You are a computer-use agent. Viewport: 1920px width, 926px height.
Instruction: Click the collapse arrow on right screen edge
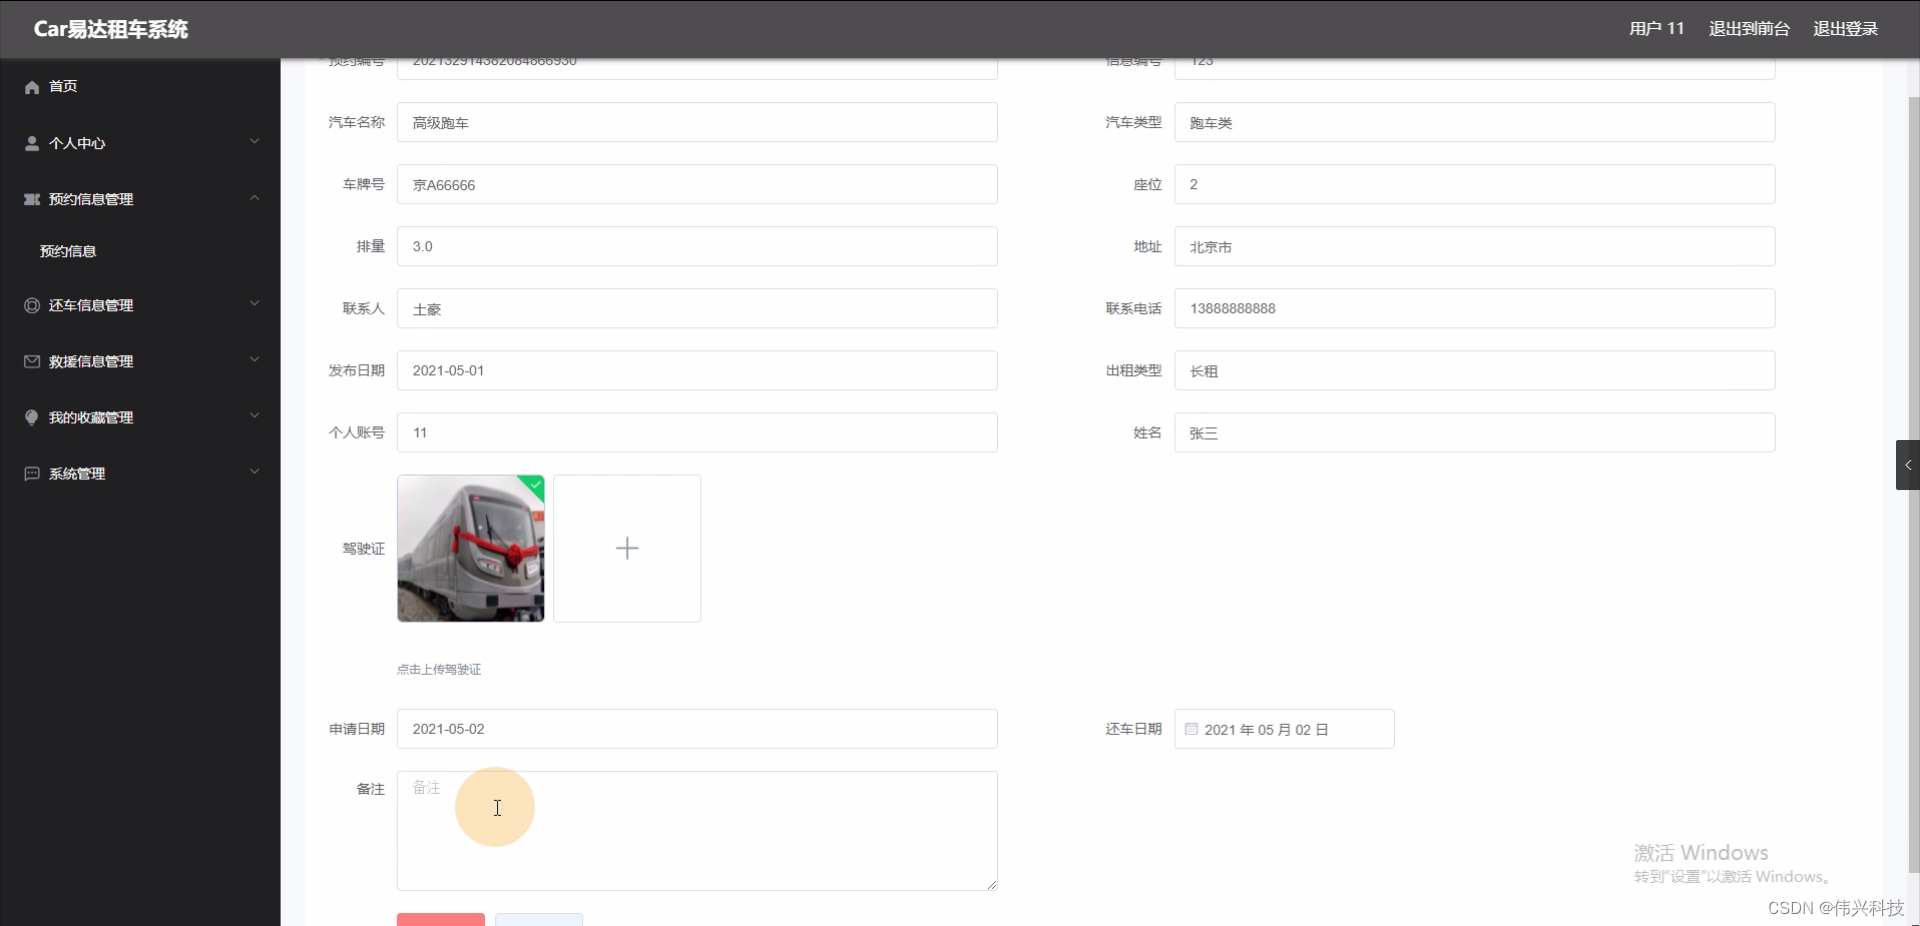[x=1908, y=465]
